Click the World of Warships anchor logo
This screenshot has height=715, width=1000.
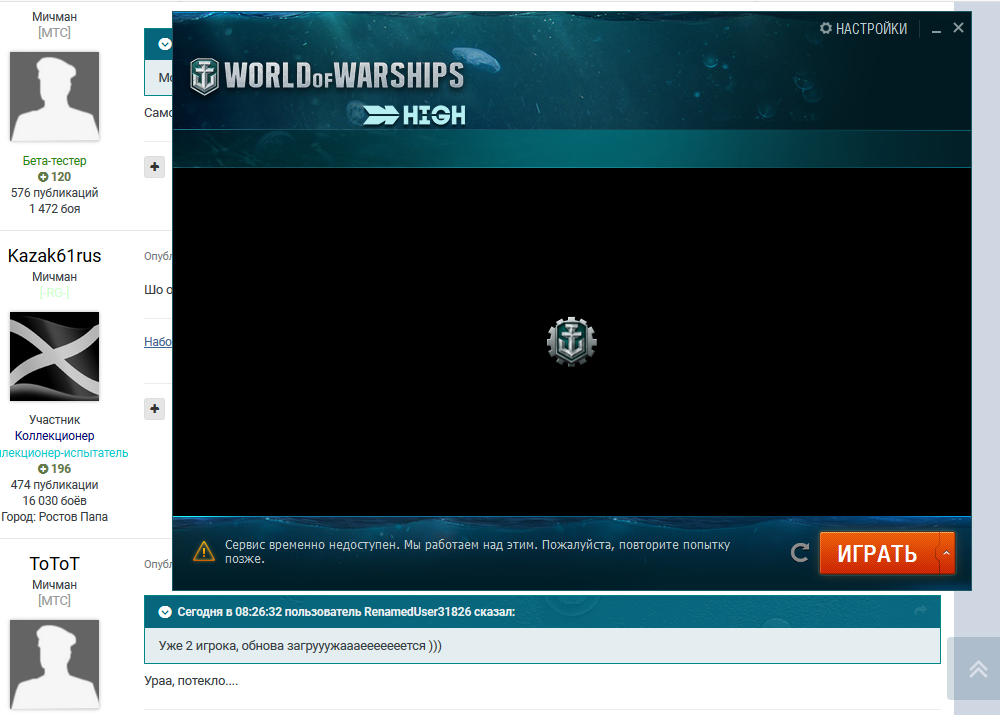(204, 76)
